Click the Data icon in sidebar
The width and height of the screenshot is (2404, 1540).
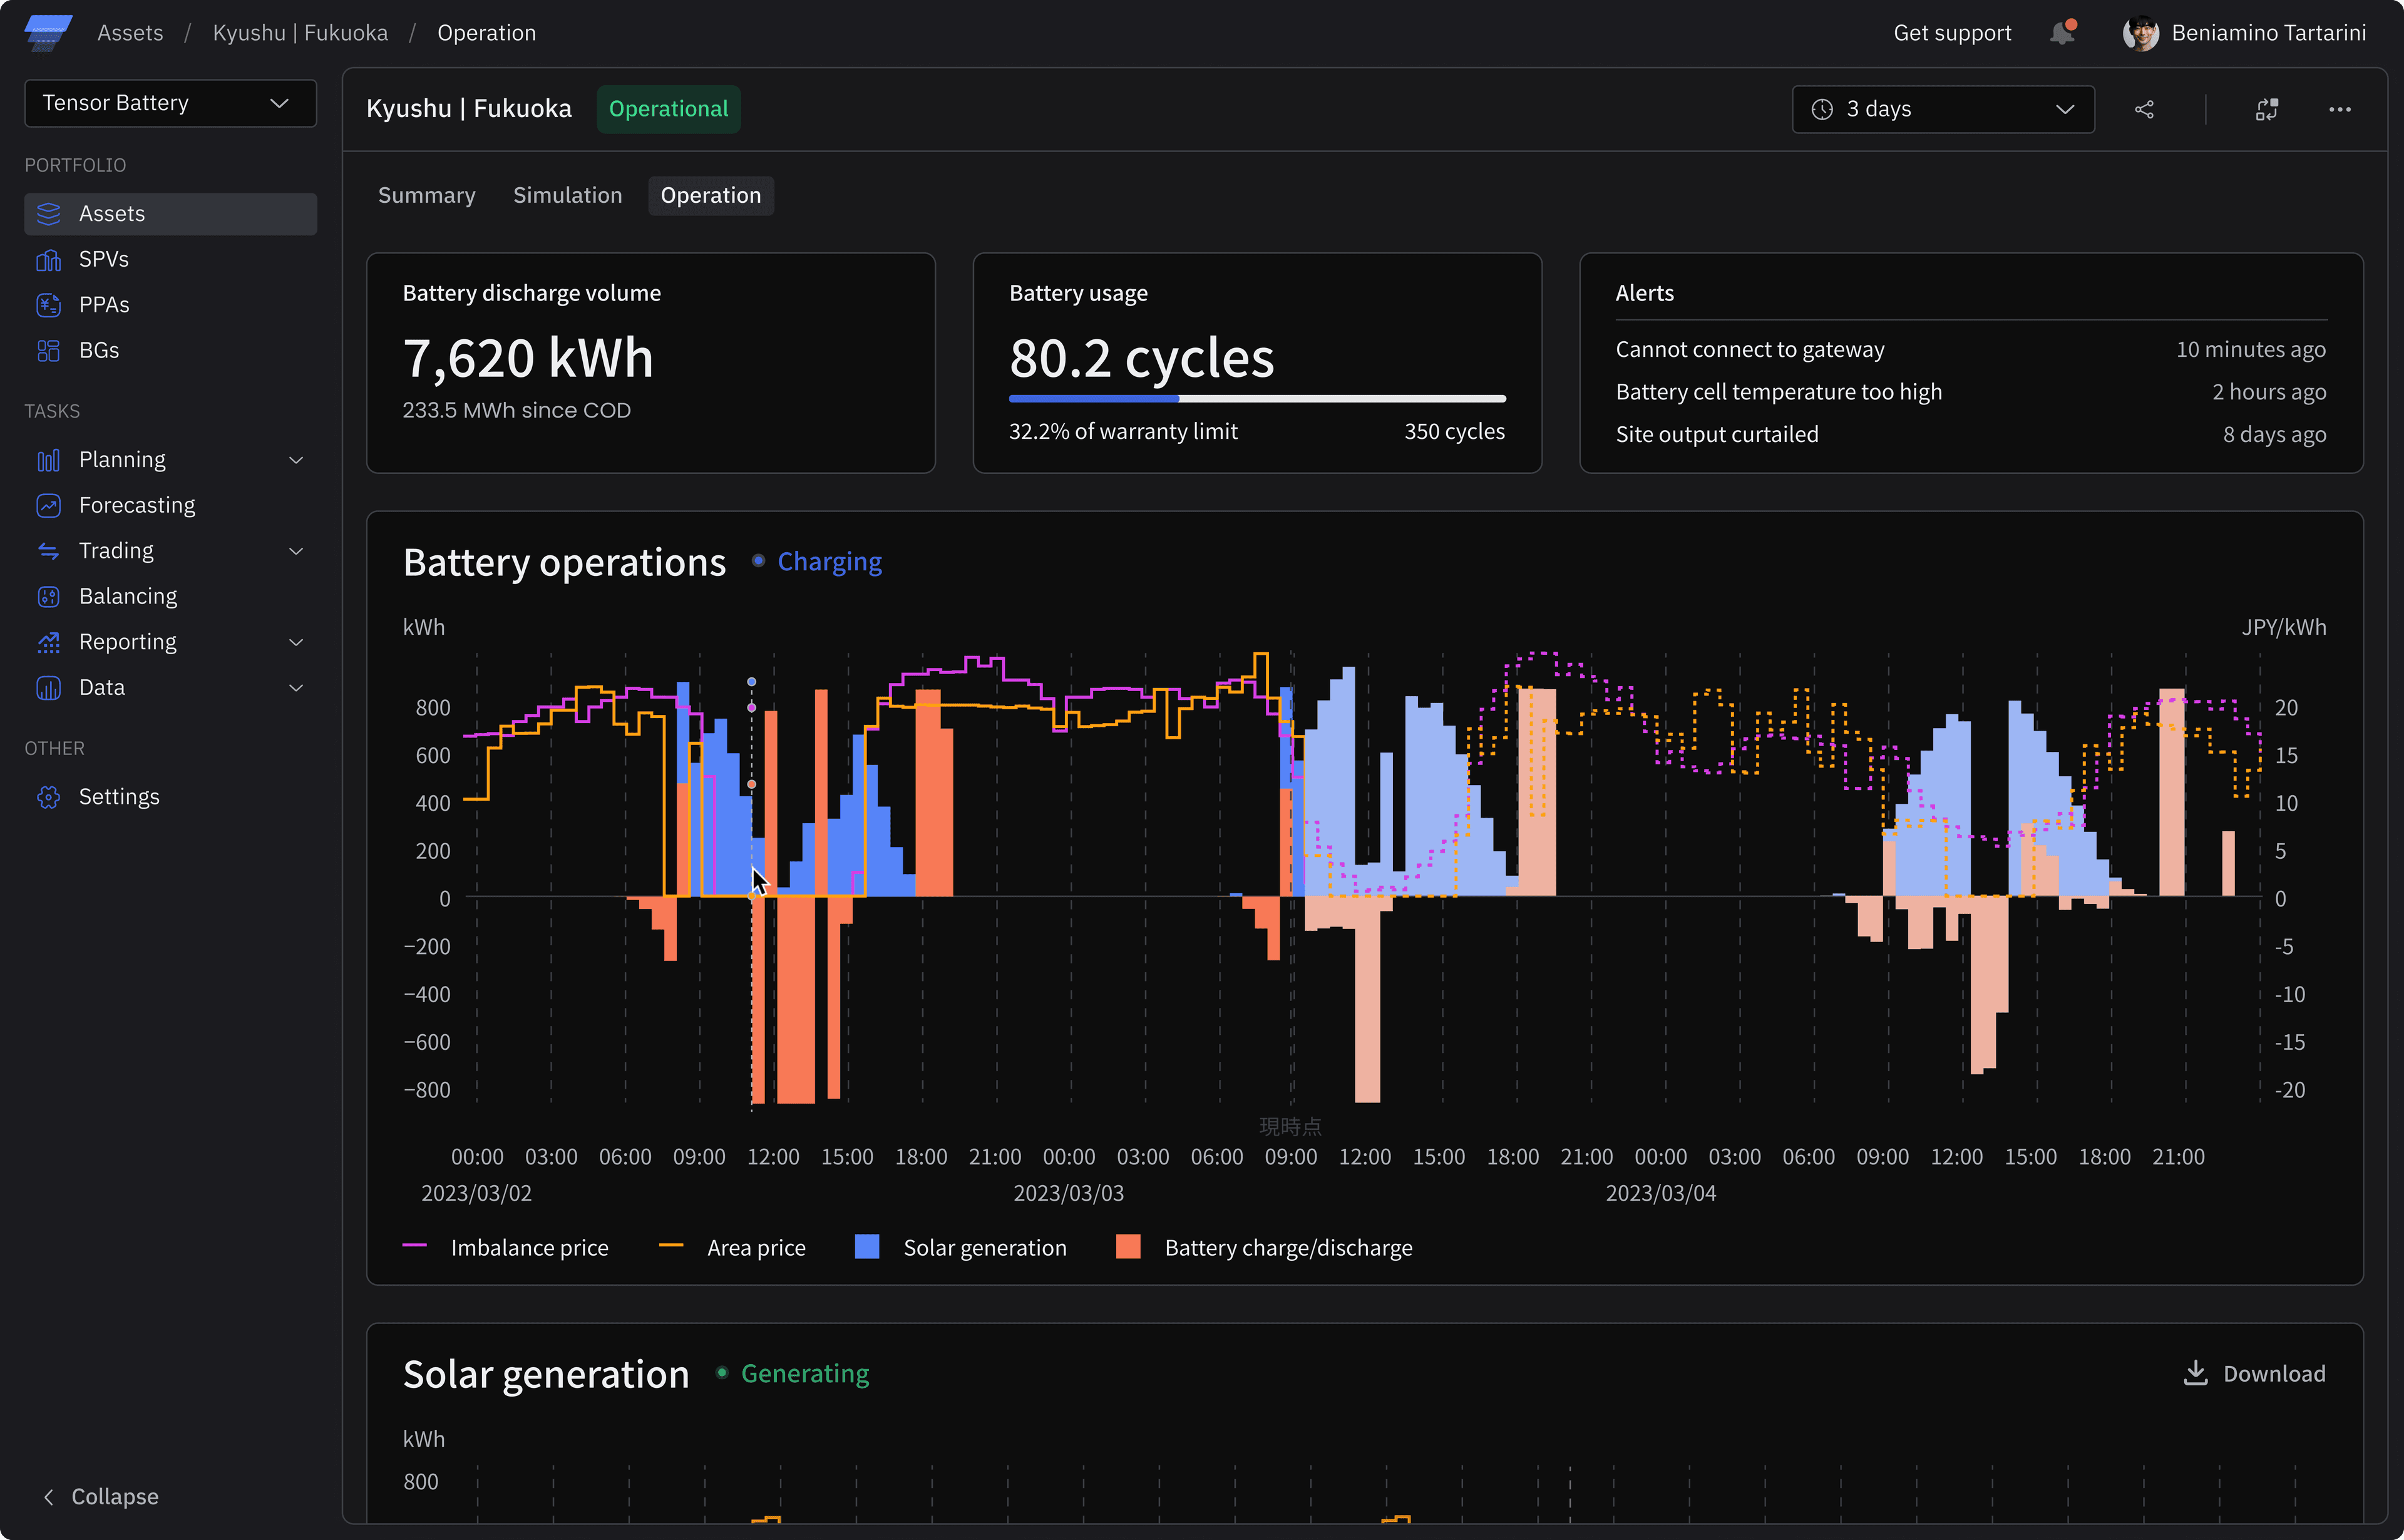point(49,687)
